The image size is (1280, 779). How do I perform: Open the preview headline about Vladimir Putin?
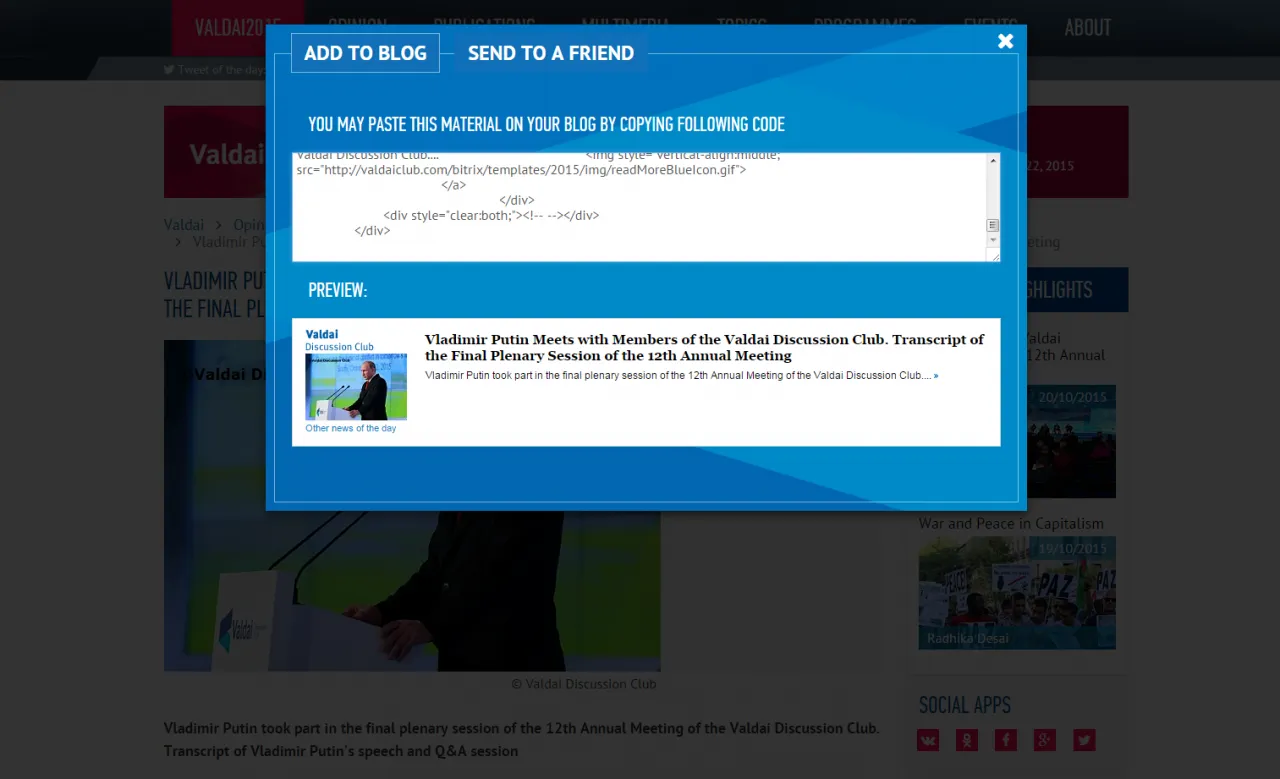(704, 347)
